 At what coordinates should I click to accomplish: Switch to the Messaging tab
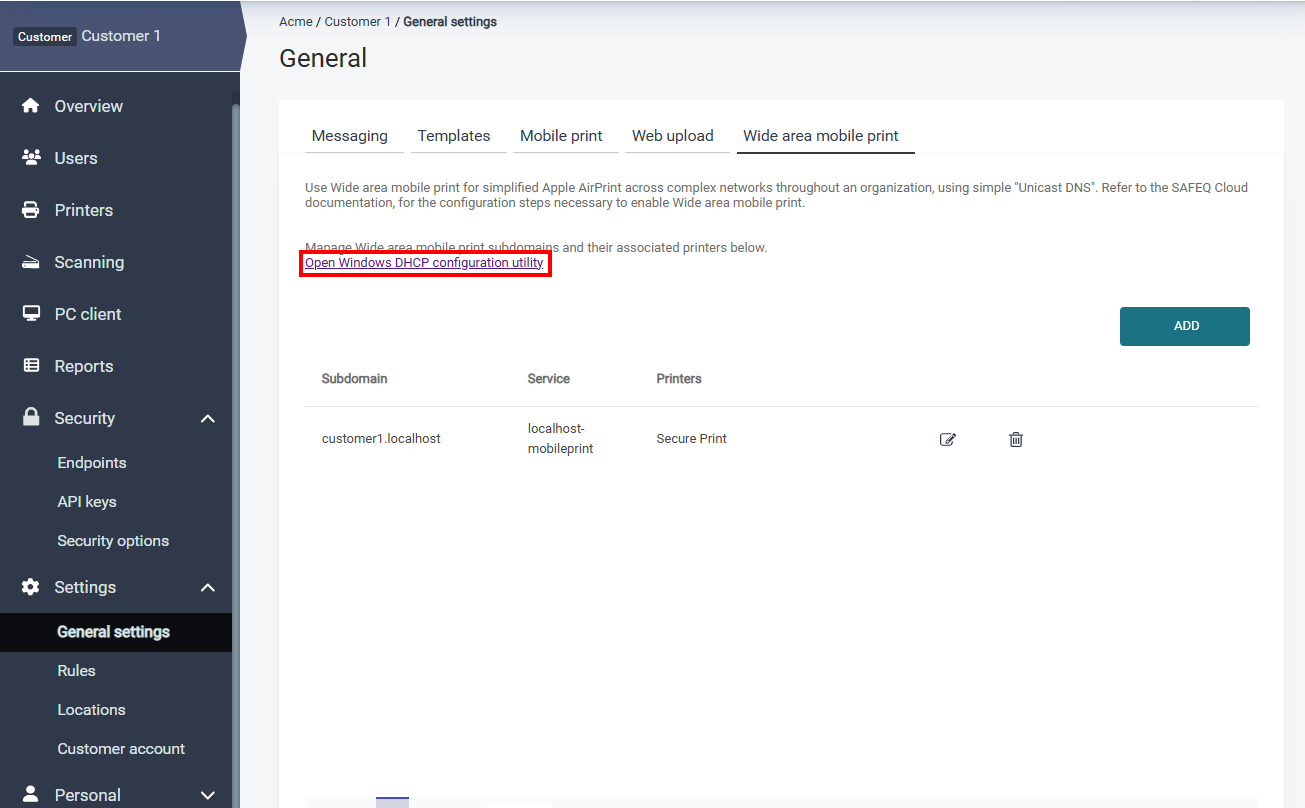pyautogui.click(x=350, y=136)
